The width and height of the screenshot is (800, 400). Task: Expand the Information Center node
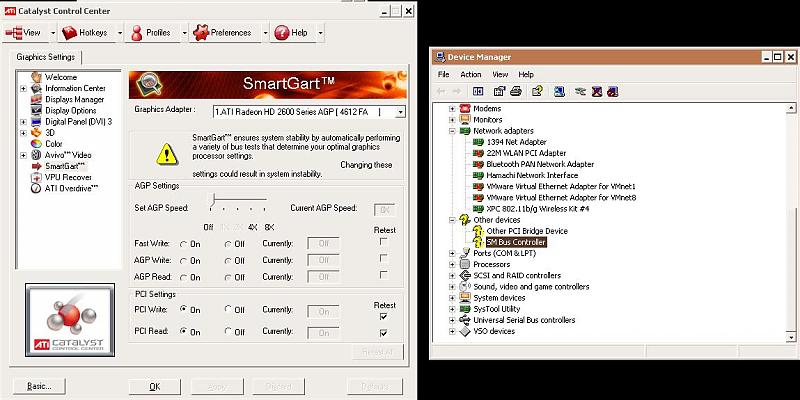pyautogui.click(x=23, y=88)
